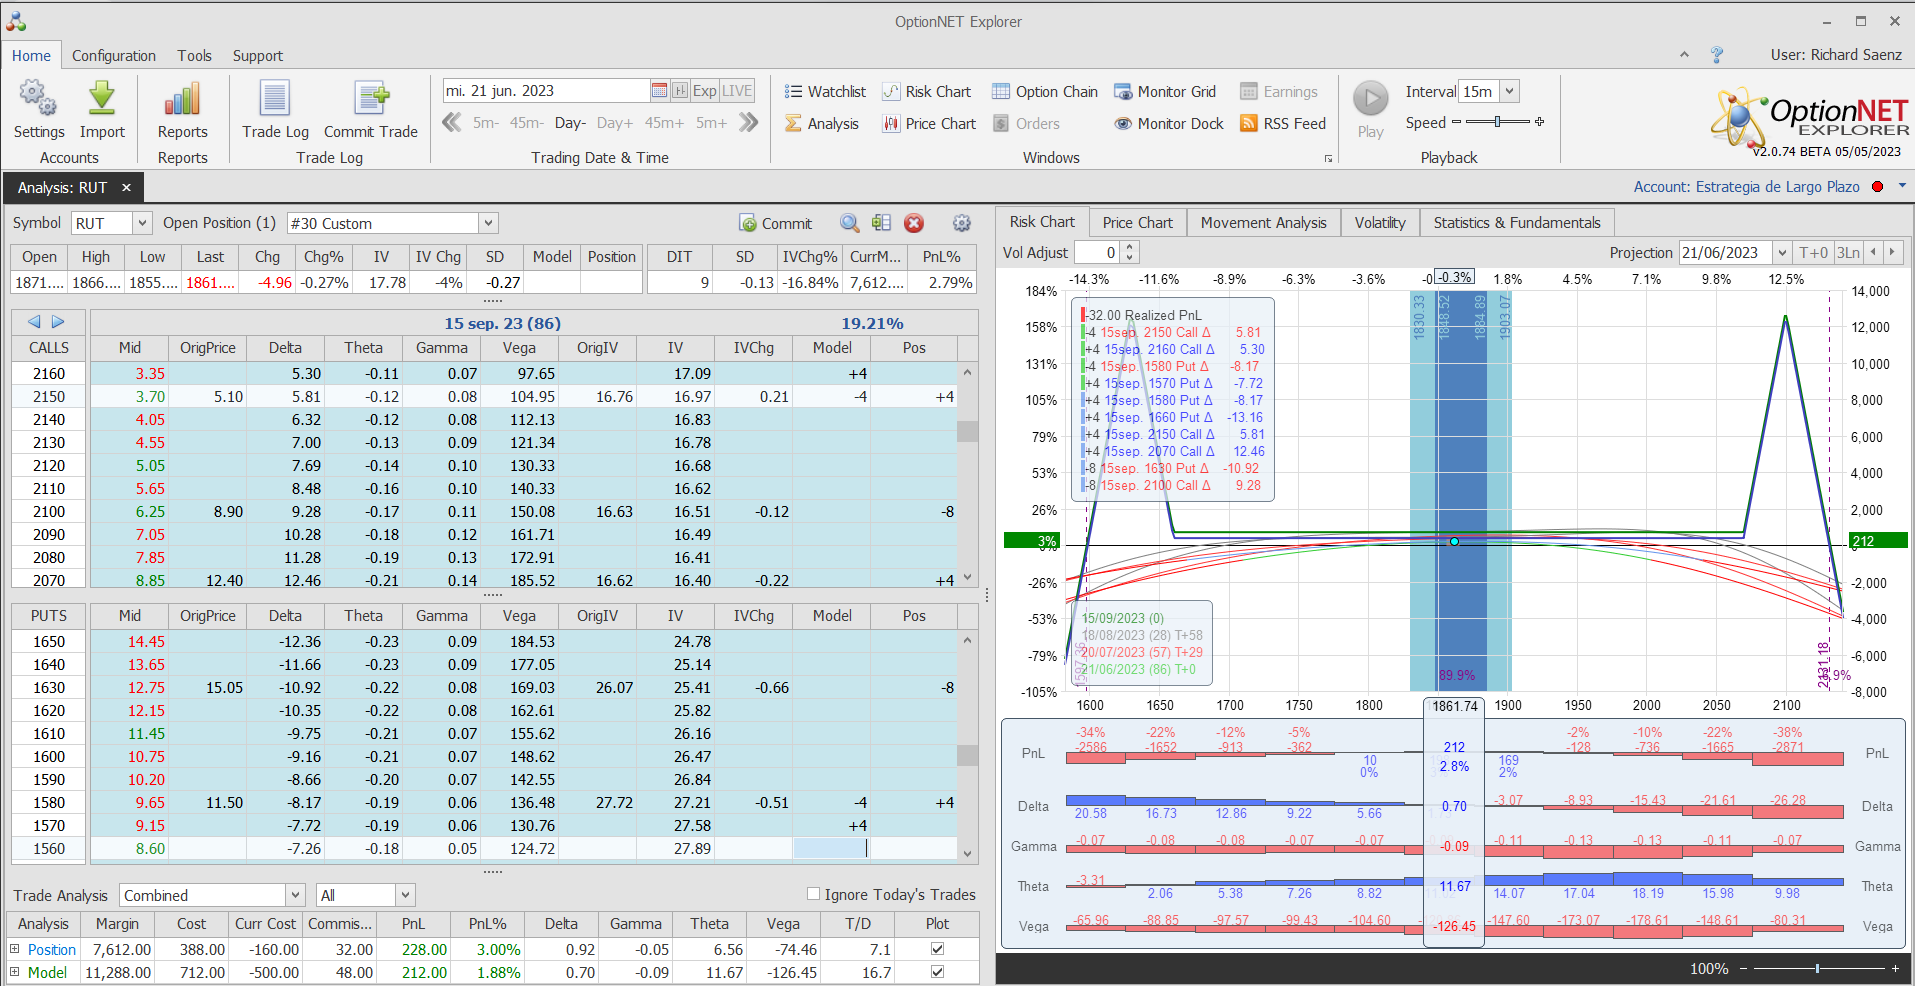Click the Account Estrategia de Largo Plazo link
Image resolution: width=1915 pixels, height=986 pixels.
1746,187
